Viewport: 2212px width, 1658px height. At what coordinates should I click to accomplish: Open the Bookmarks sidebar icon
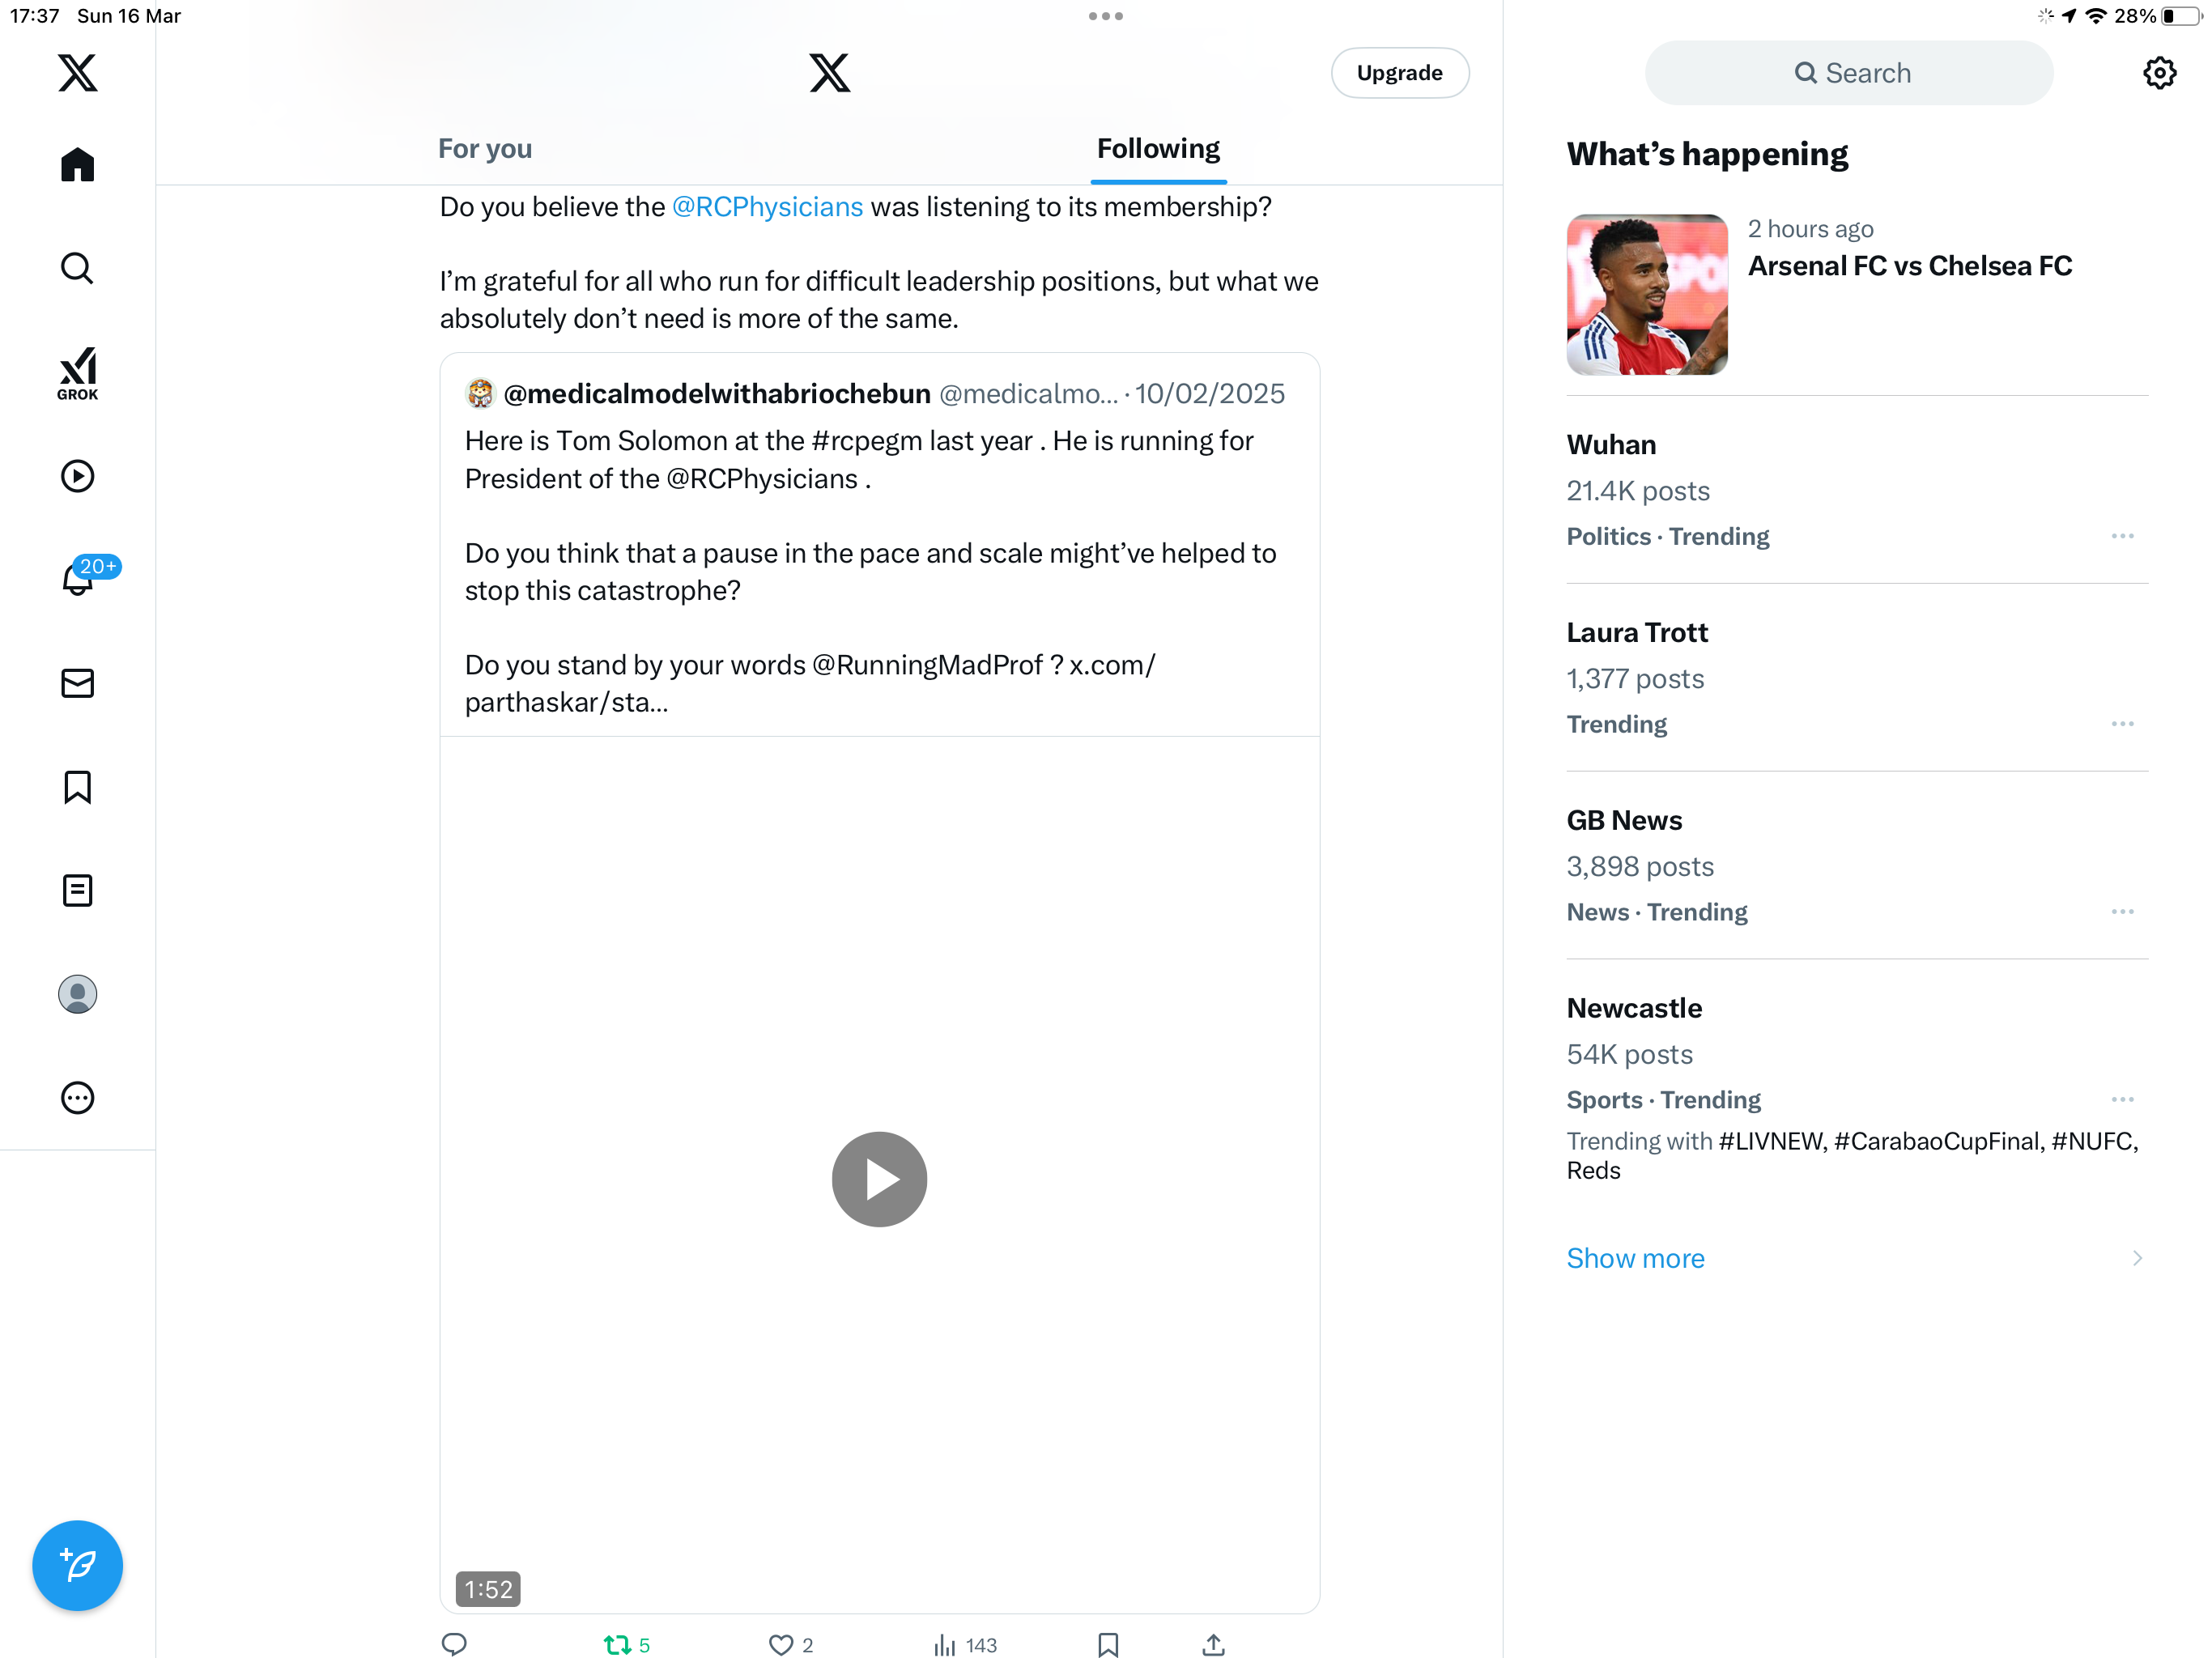coord(77,787)
